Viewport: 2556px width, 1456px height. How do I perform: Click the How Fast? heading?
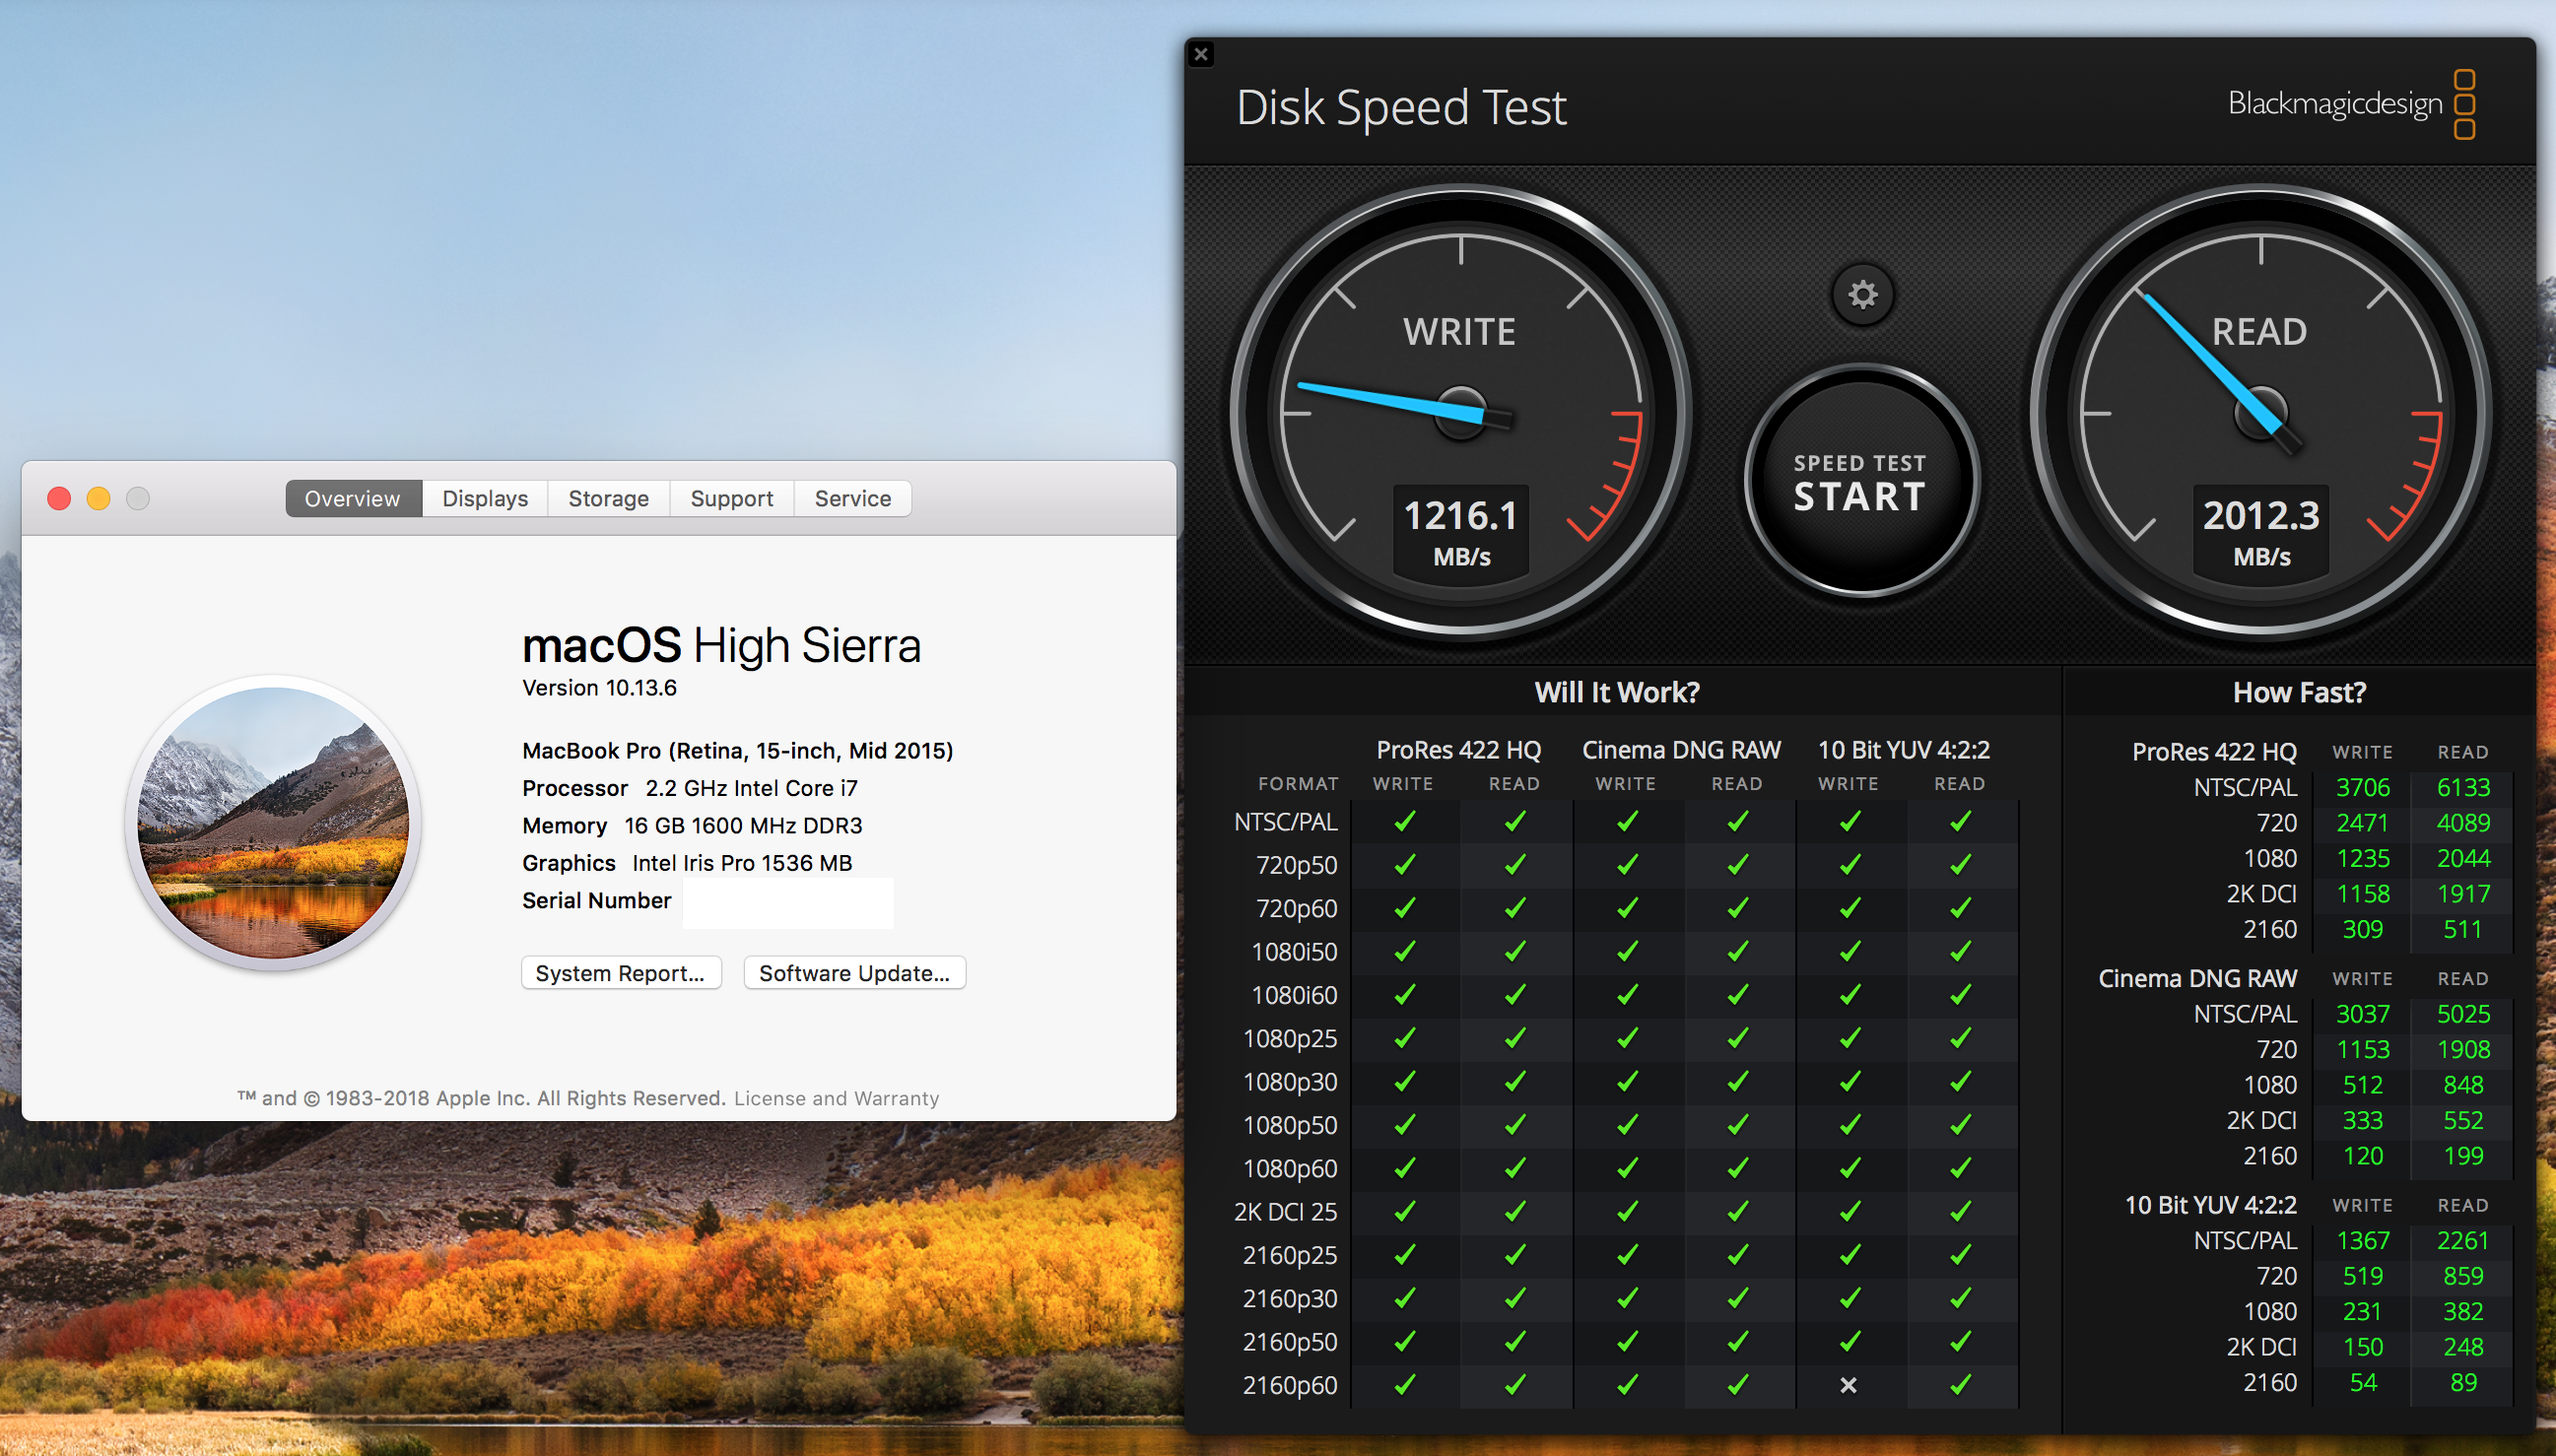pos(2299,692)
